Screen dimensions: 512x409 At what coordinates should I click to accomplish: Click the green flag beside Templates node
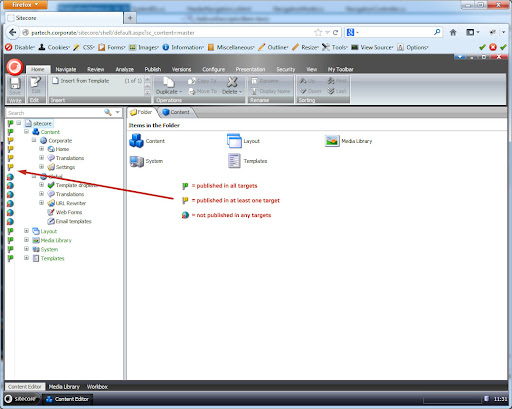coord(10,258)
